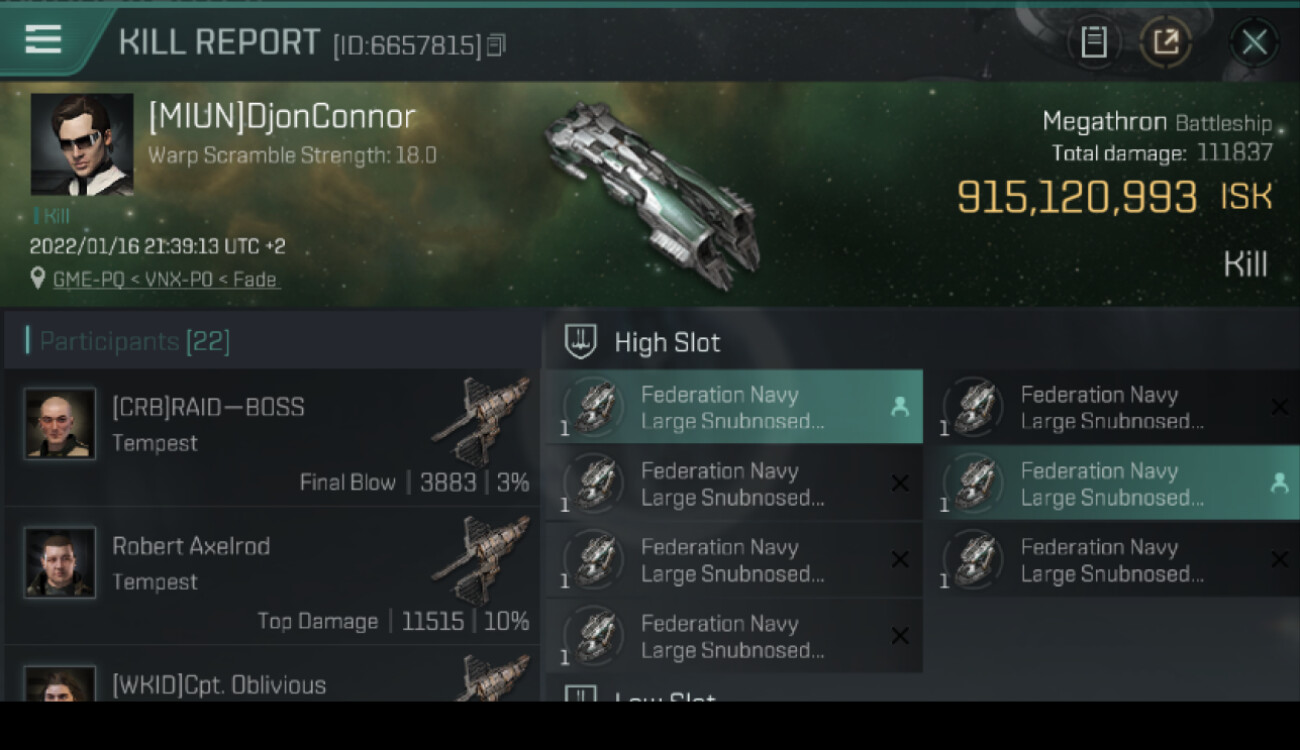The image size is (1300, 750).
Task: Open DjonConnor's pilot portrait
Action: coord(82,145)
